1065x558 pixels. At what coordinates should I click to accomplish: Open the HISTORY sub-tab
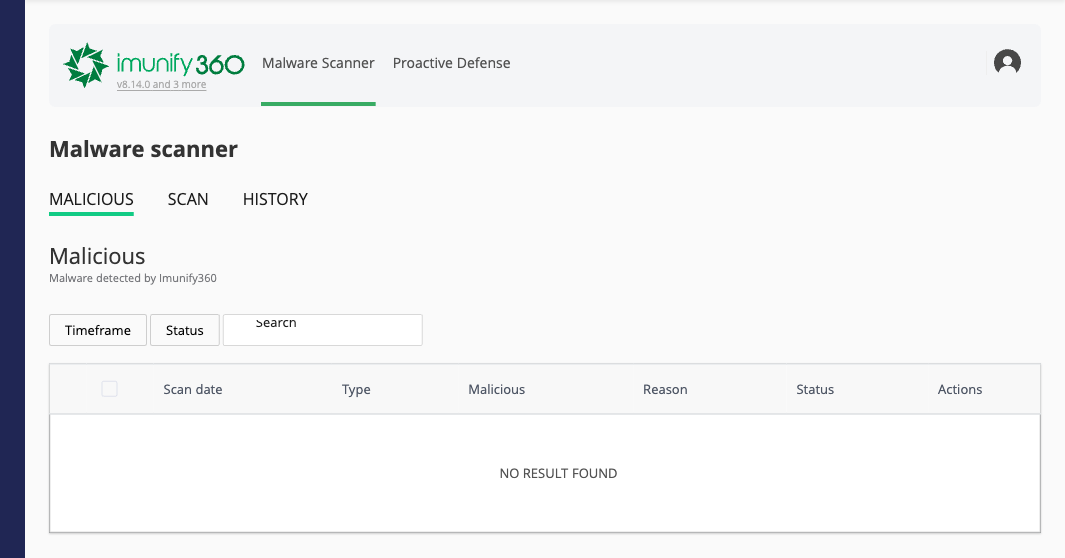pos(275,200)
